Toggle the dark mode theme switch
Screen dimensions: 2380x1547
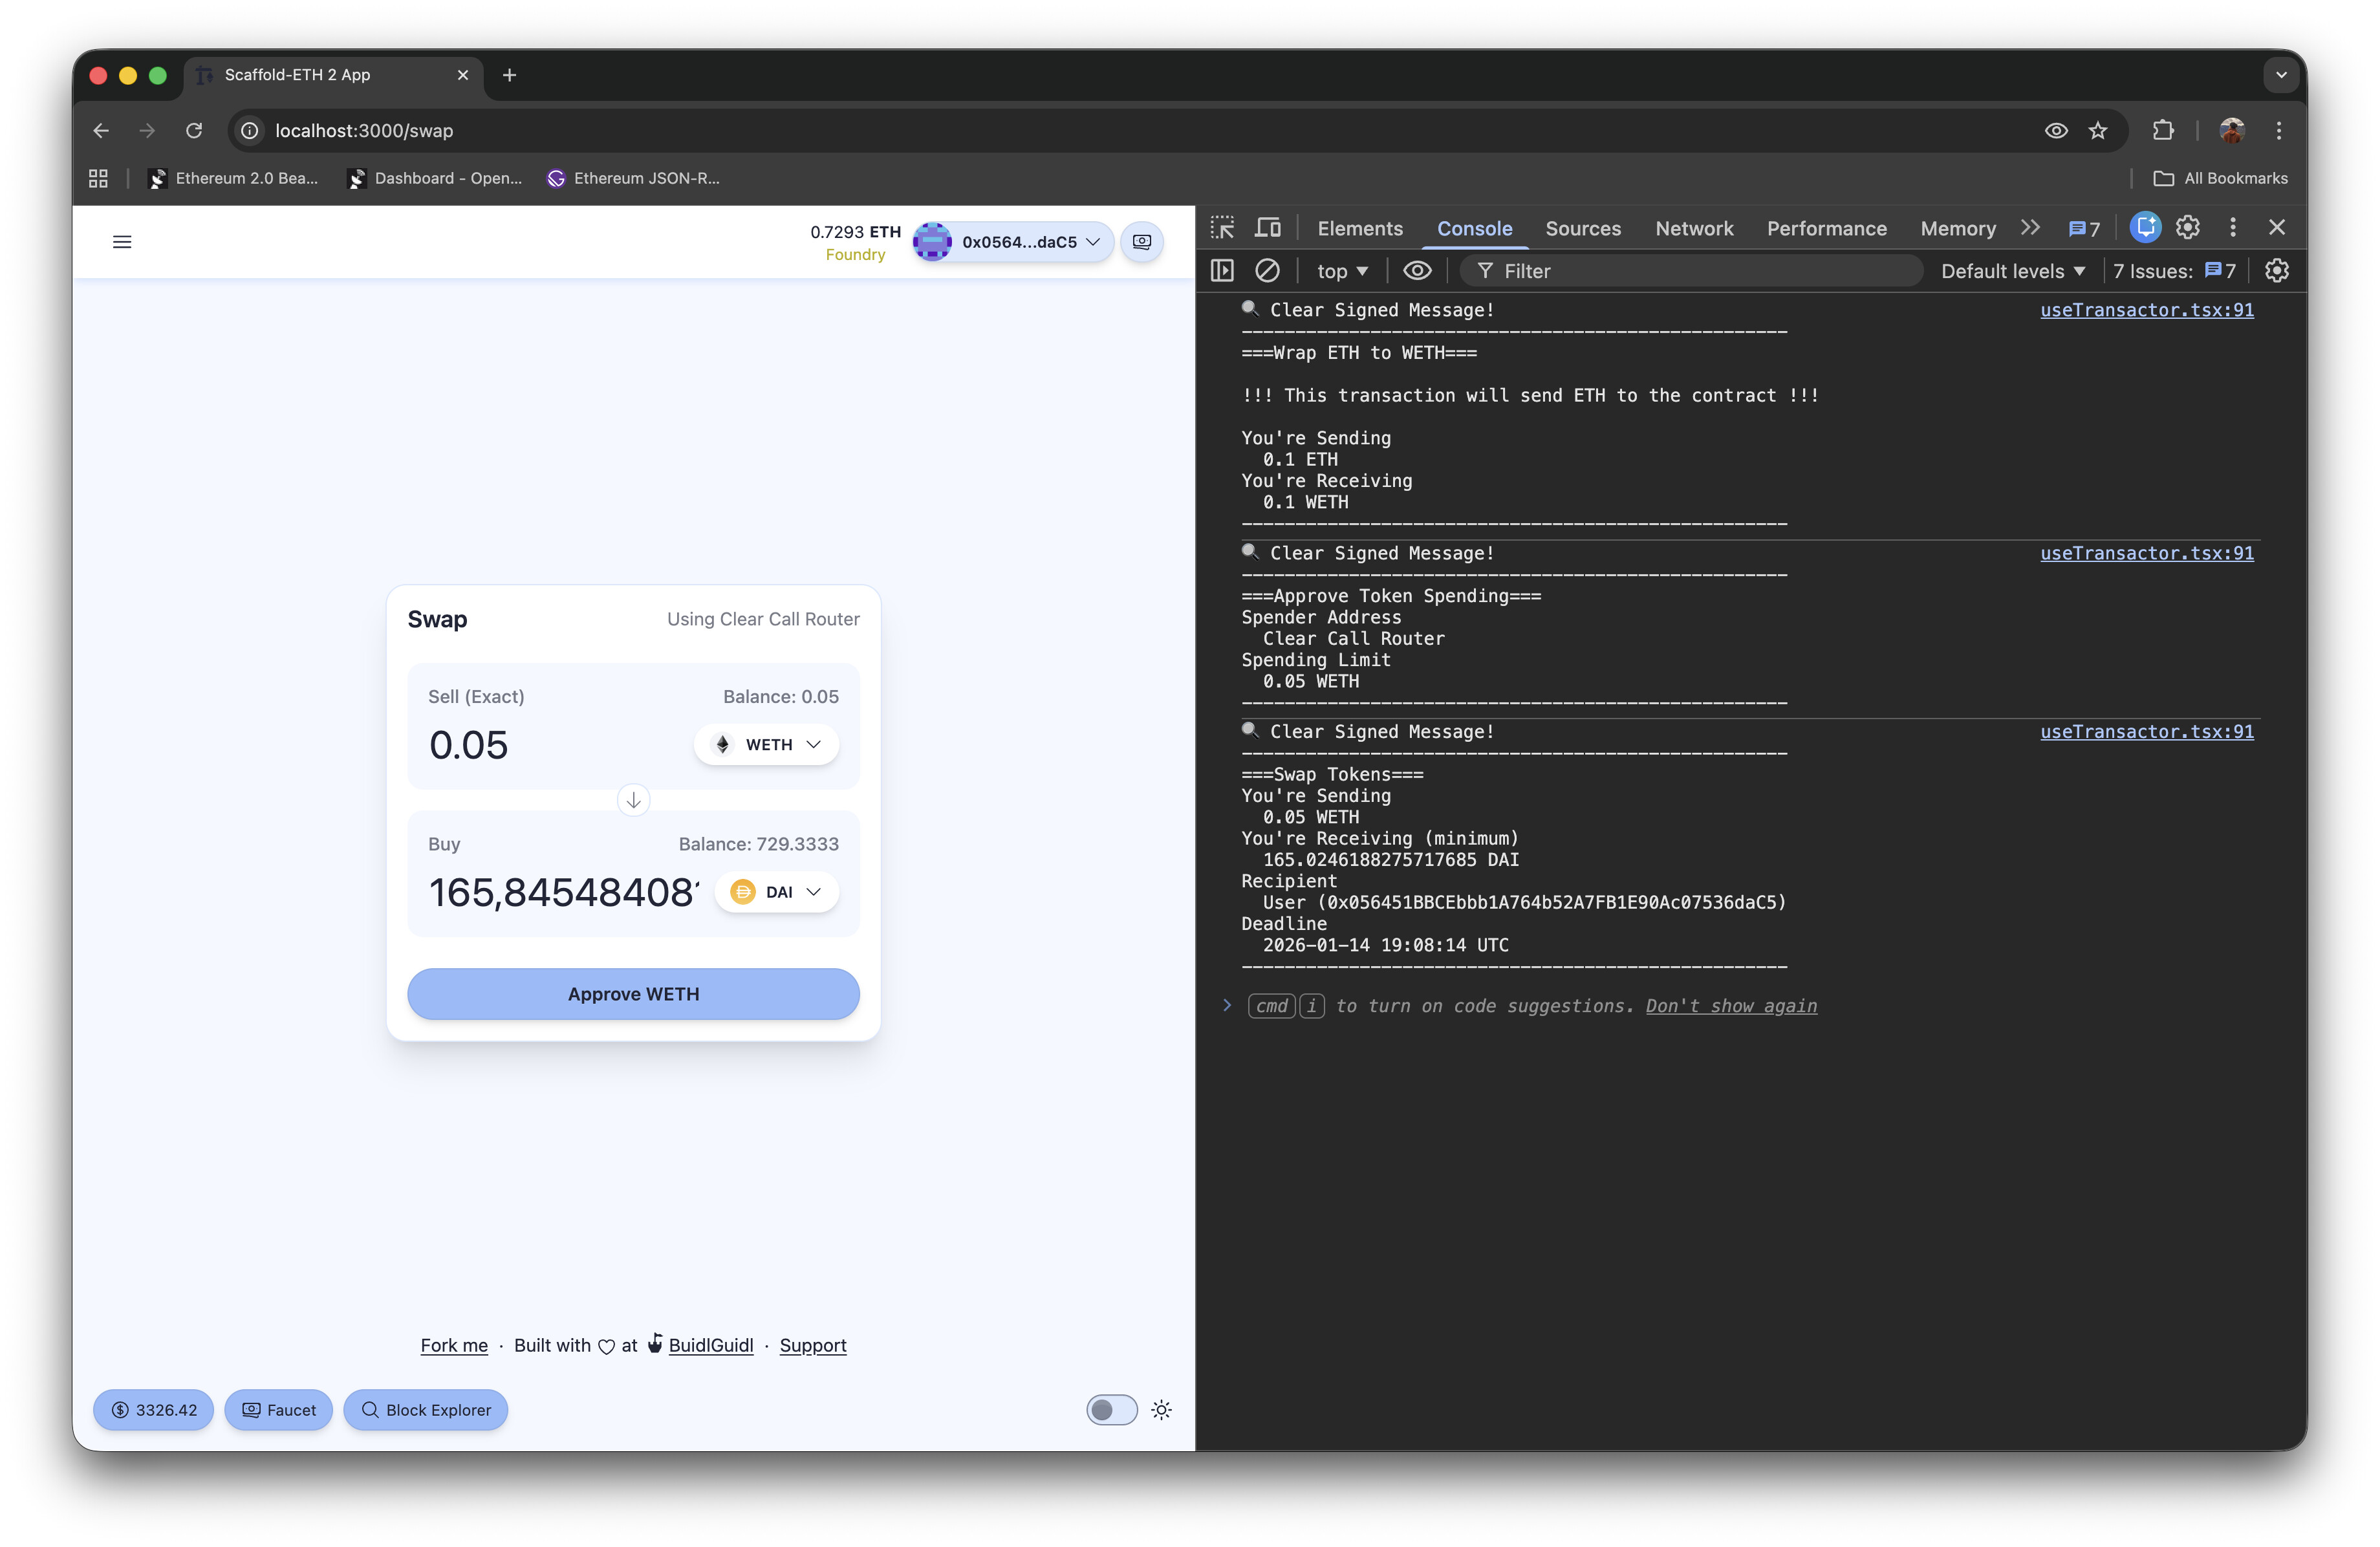[1111, 1410]
